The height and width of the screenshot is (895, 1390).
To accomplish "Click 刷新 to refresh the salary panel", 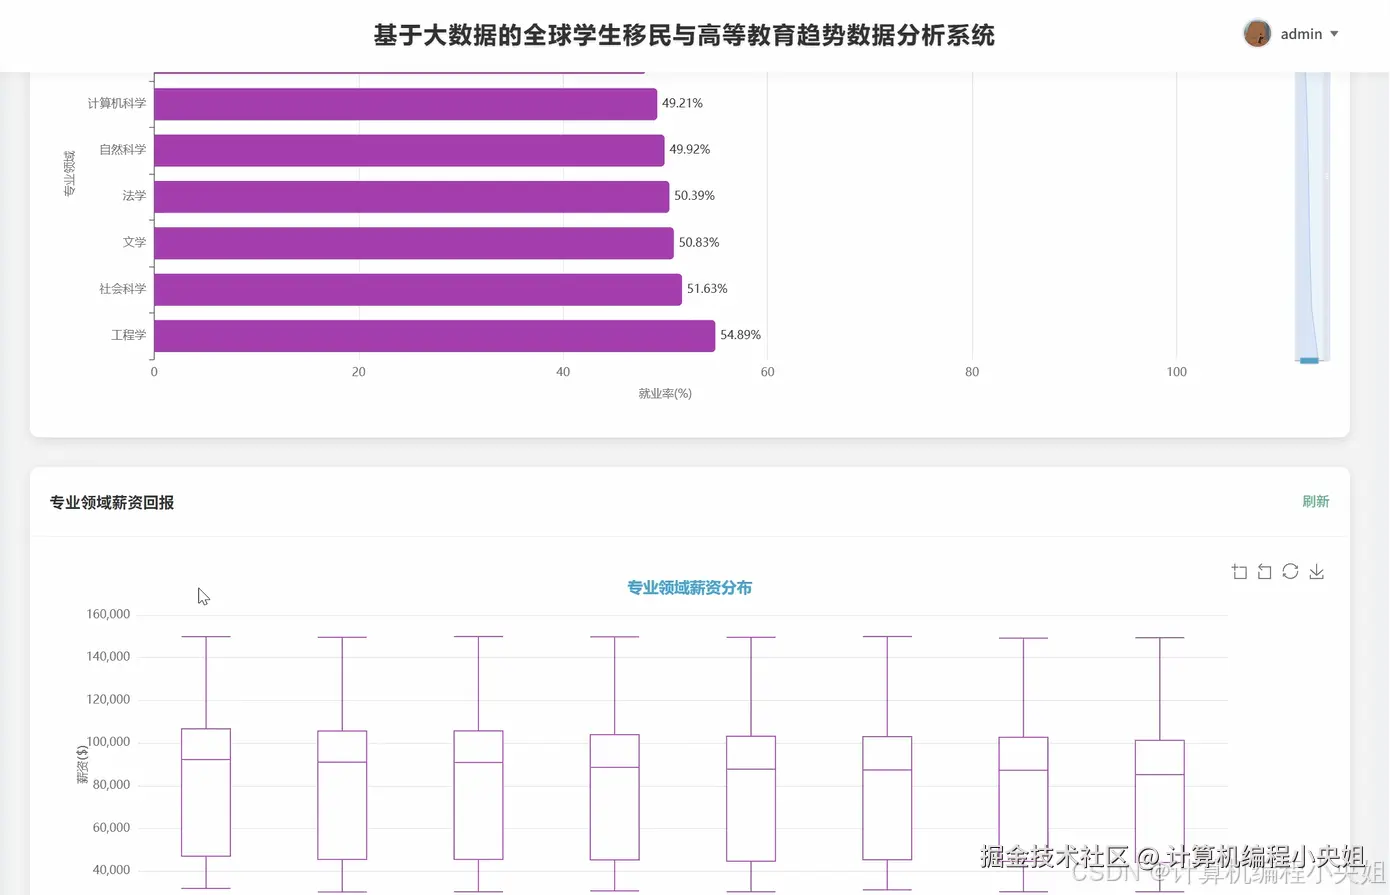I will (1316, 501).
